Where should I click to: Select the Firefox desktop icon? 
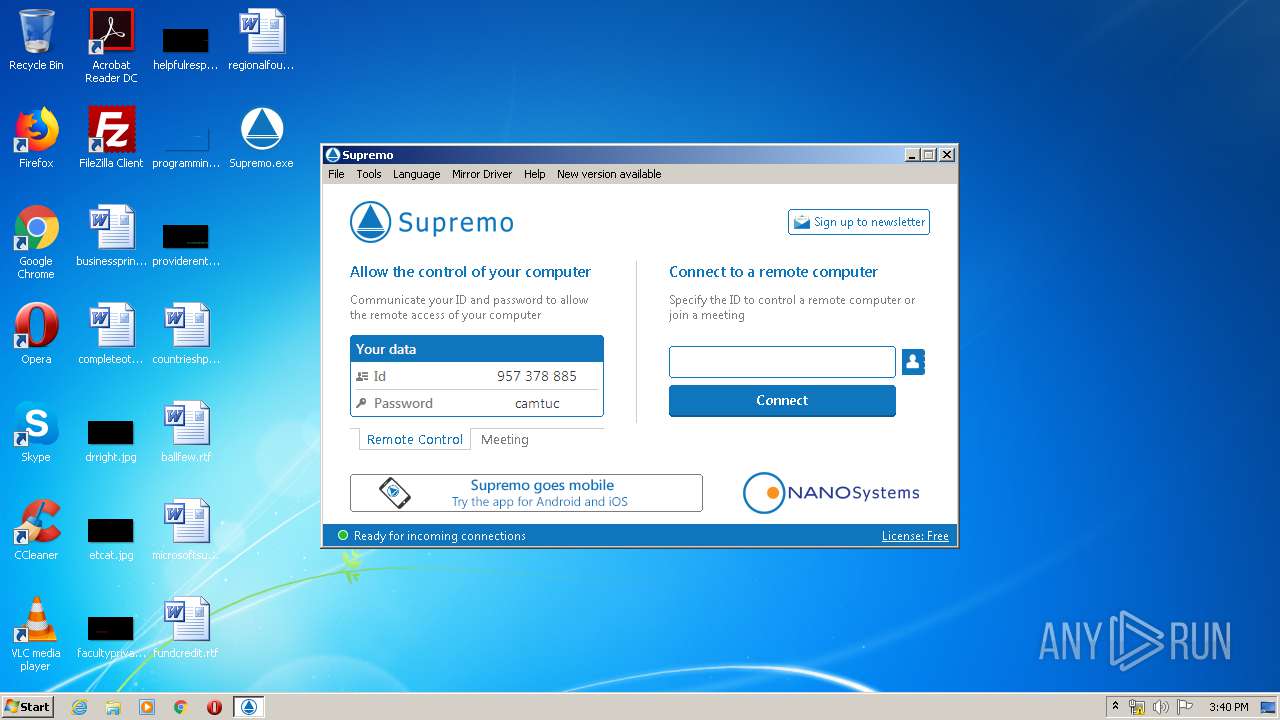(36, 138)
